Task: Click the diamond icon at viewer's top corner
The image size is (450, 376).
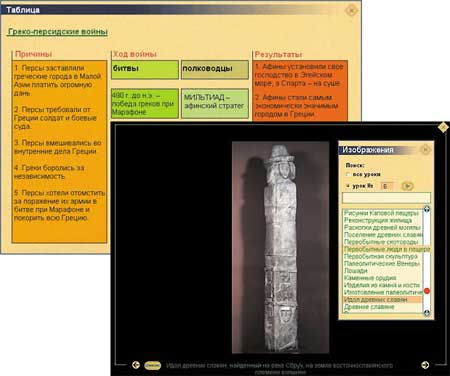Action: [443, 127]
